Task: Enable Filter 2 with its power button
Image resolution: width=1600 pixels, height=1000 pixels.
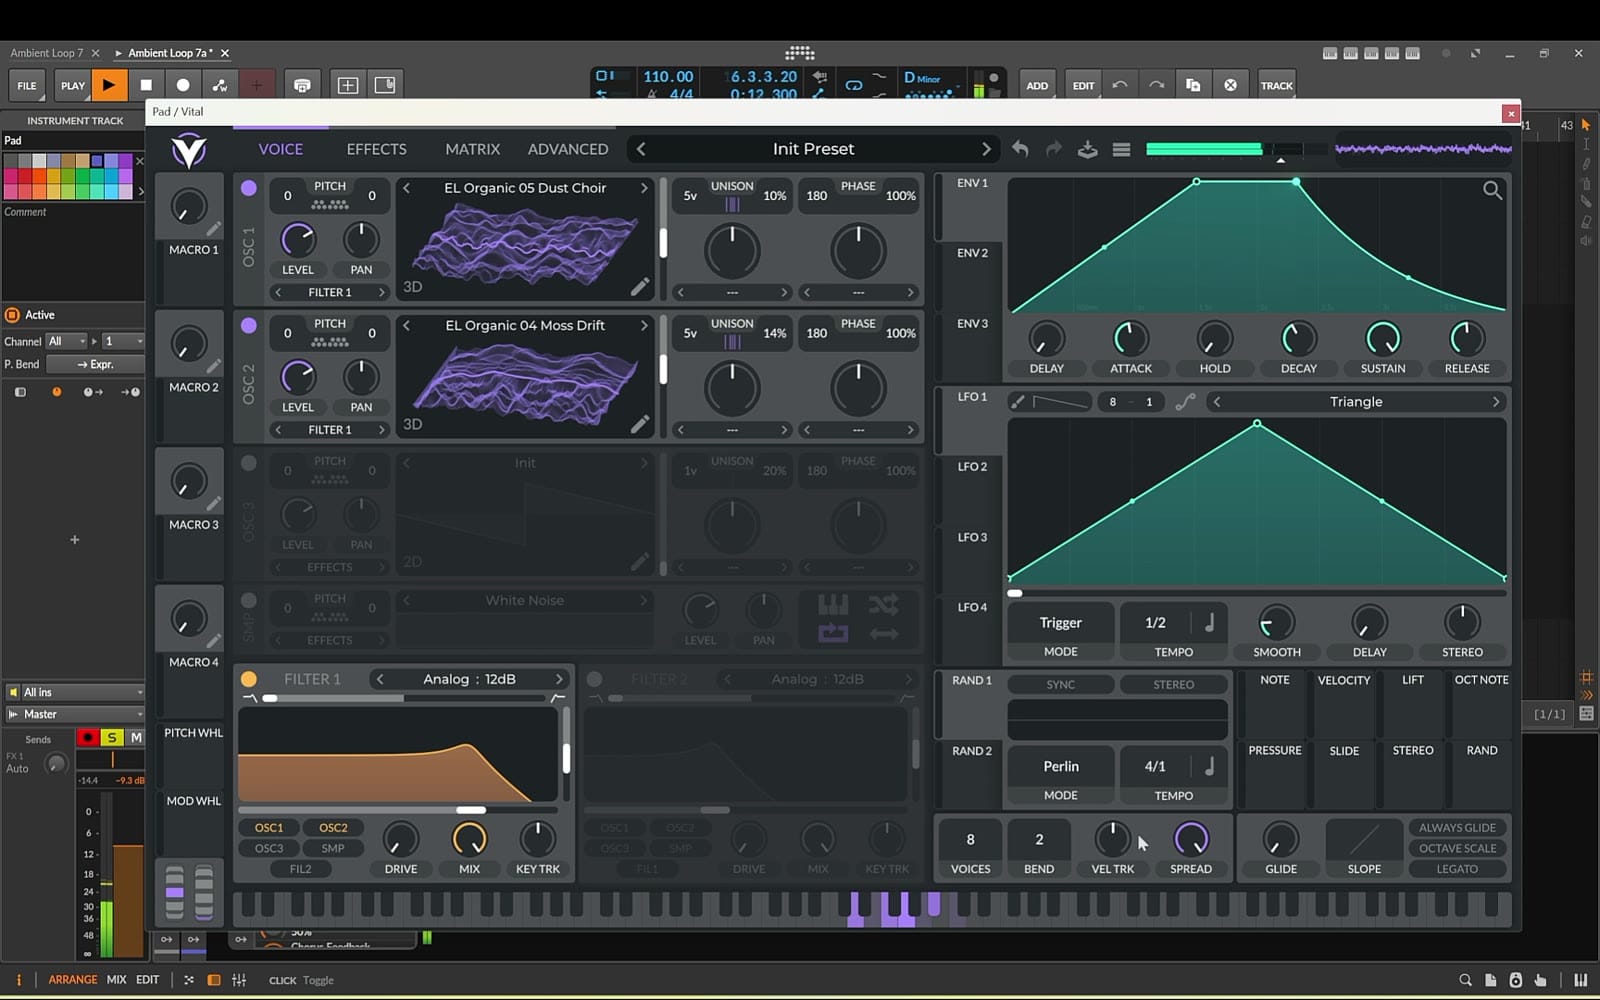Action: [594, 679]
